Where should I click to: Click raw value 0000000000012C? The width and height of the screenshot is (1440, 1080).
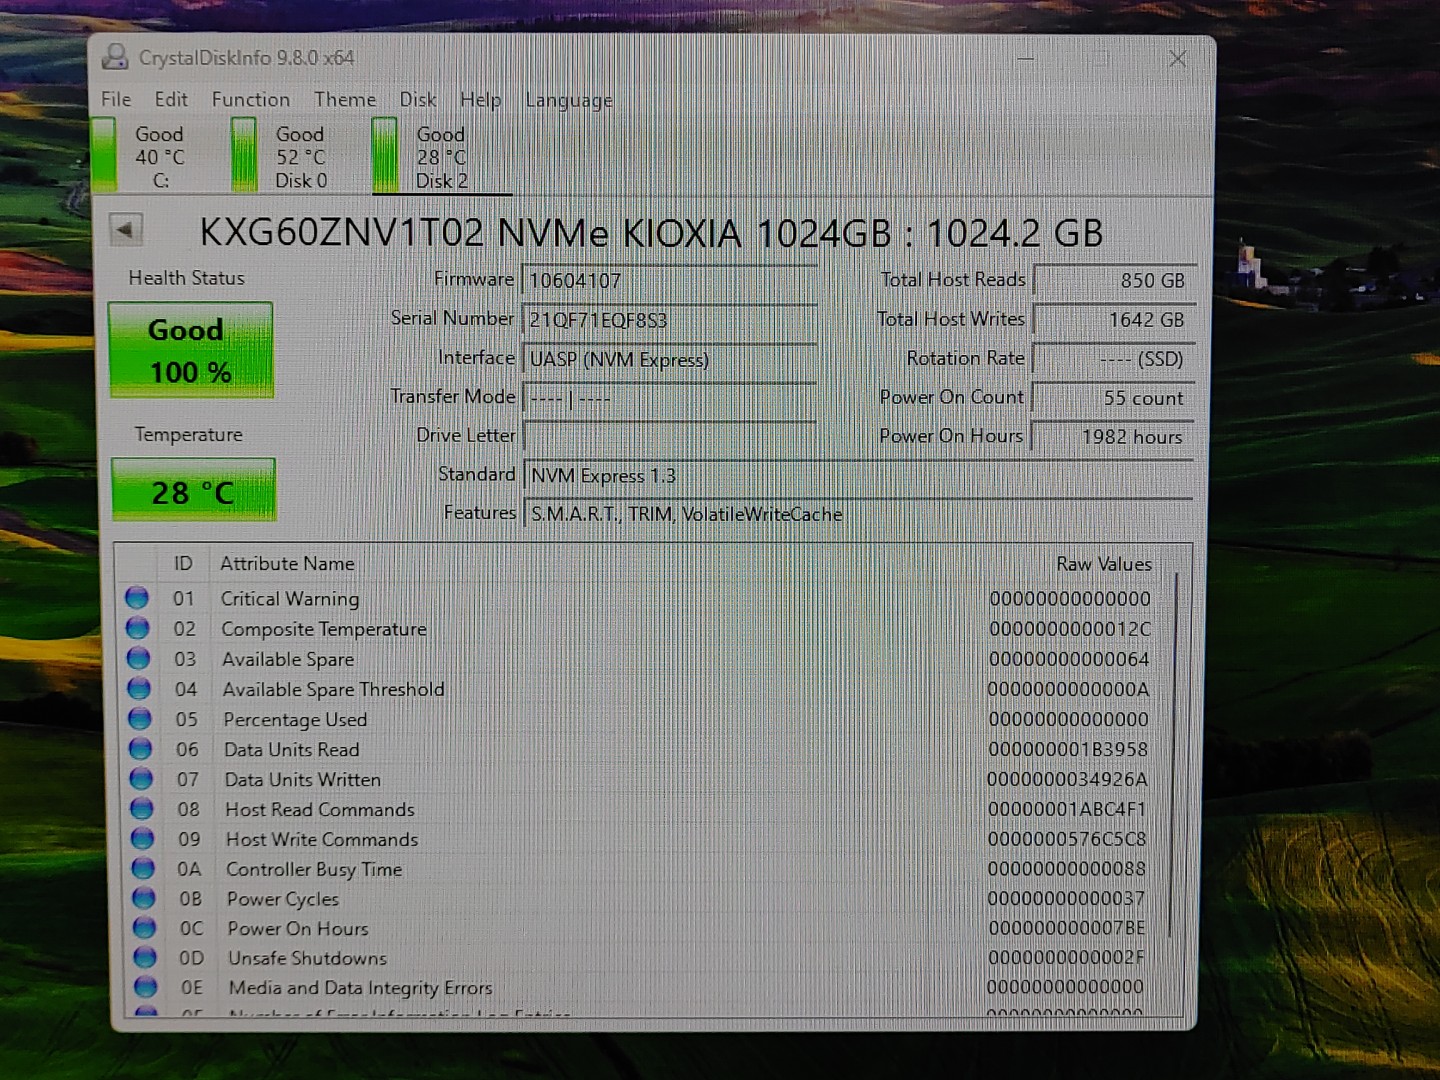point(1070,629)
